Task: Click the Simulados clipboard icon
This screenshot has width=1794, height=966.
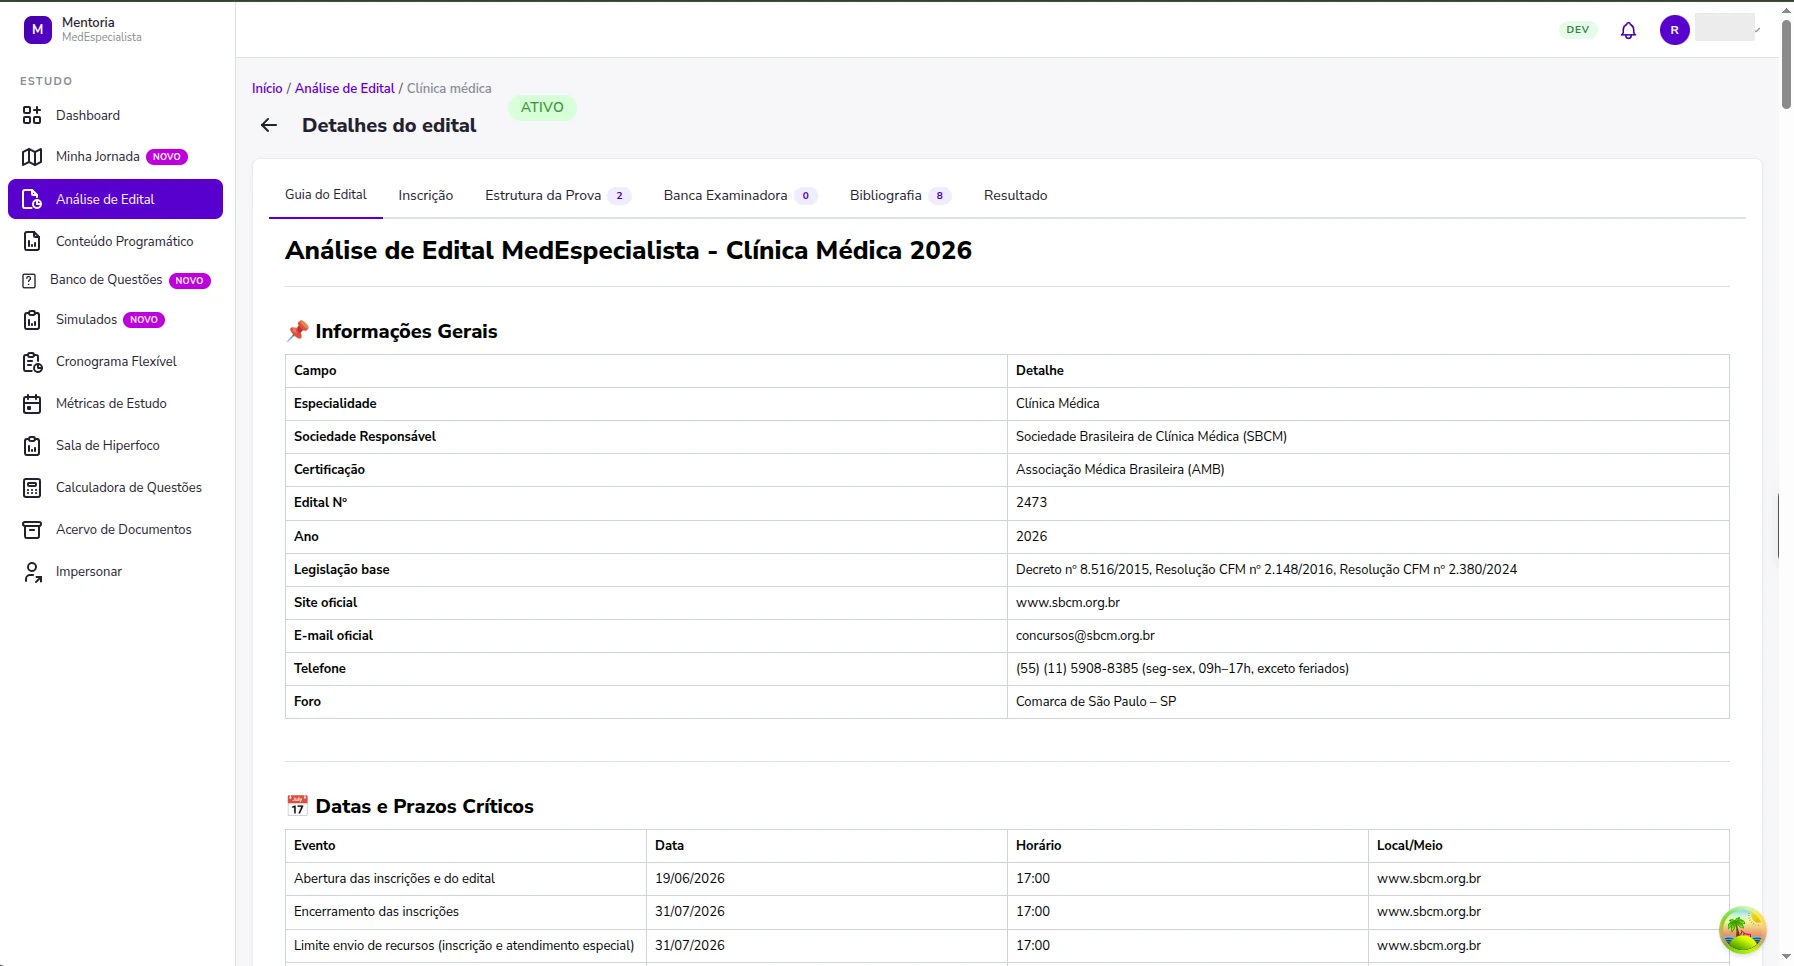Action: (32, 320)
